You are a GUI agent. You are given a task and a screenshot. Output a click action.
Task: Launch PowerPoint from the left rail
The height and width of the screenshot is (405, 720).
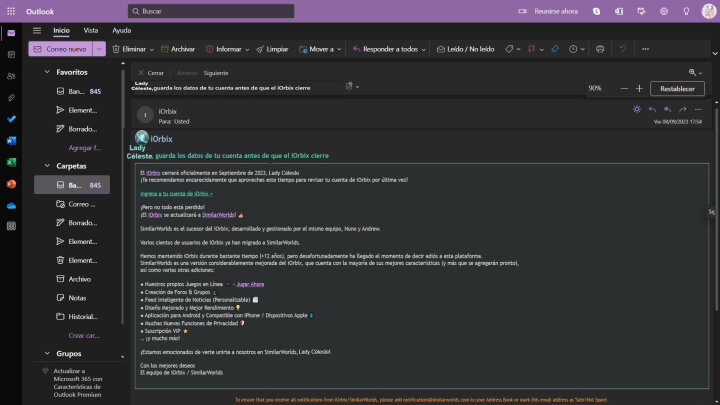pyautogui.click(x=11, y=184)
